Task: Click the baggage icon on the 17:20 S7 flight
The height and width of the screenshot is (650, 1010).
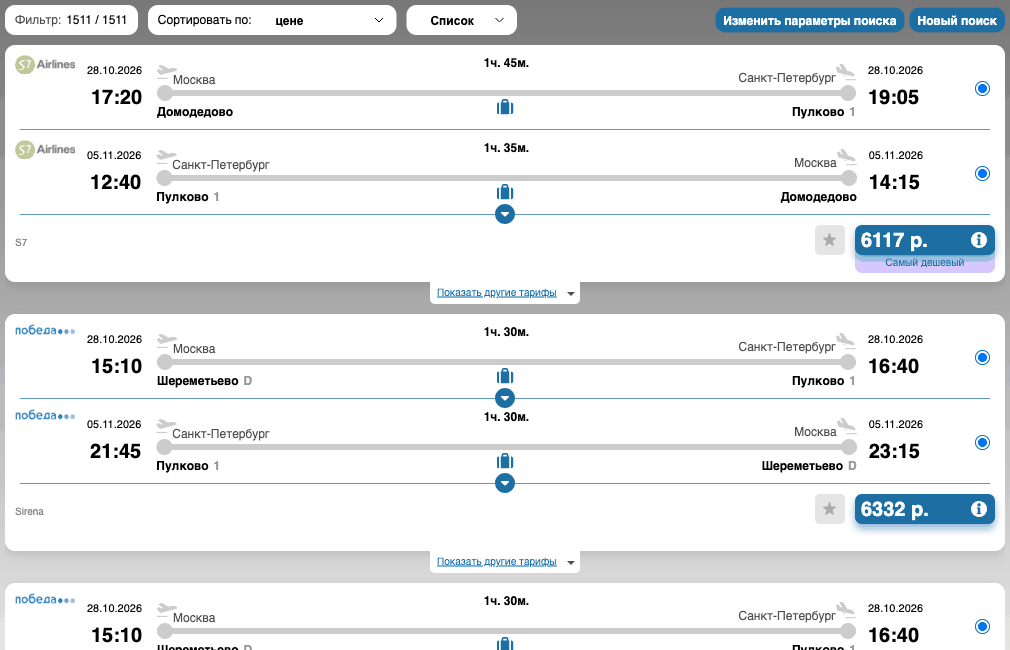Action: [x=505, y=107]
